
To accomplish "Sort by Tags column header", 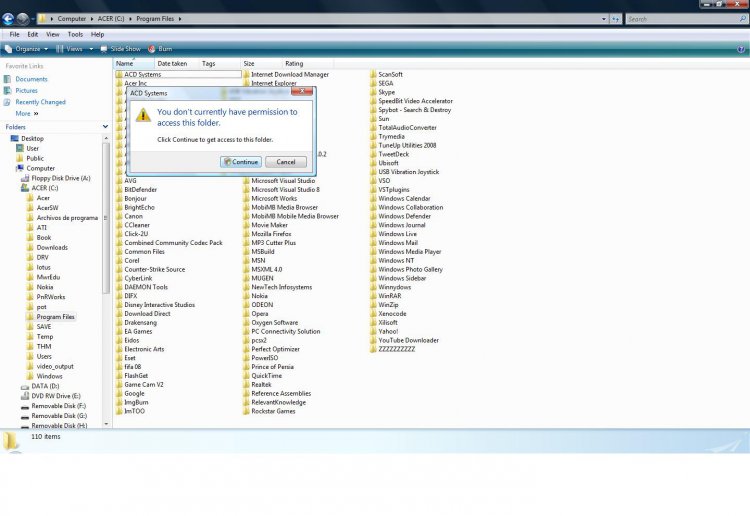I will pos(220,63).
